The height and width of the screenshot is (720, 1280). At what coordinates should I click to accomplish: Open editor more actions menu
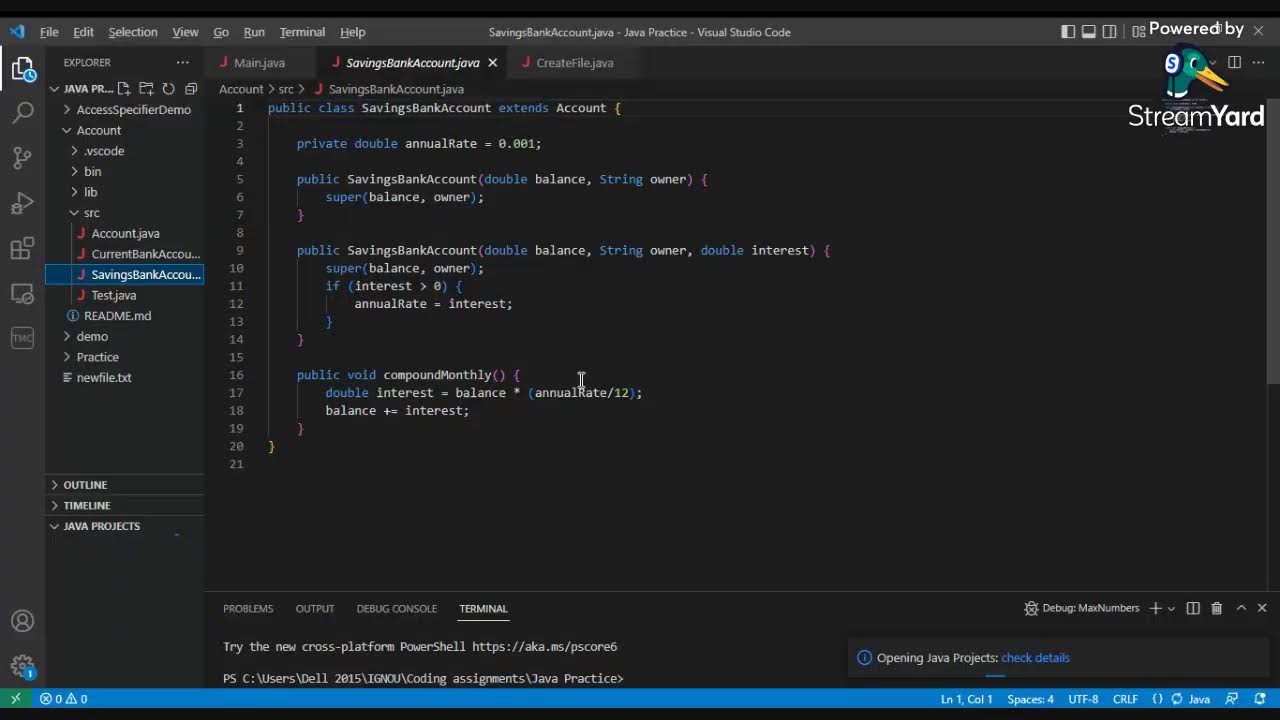coord(1259,62)
